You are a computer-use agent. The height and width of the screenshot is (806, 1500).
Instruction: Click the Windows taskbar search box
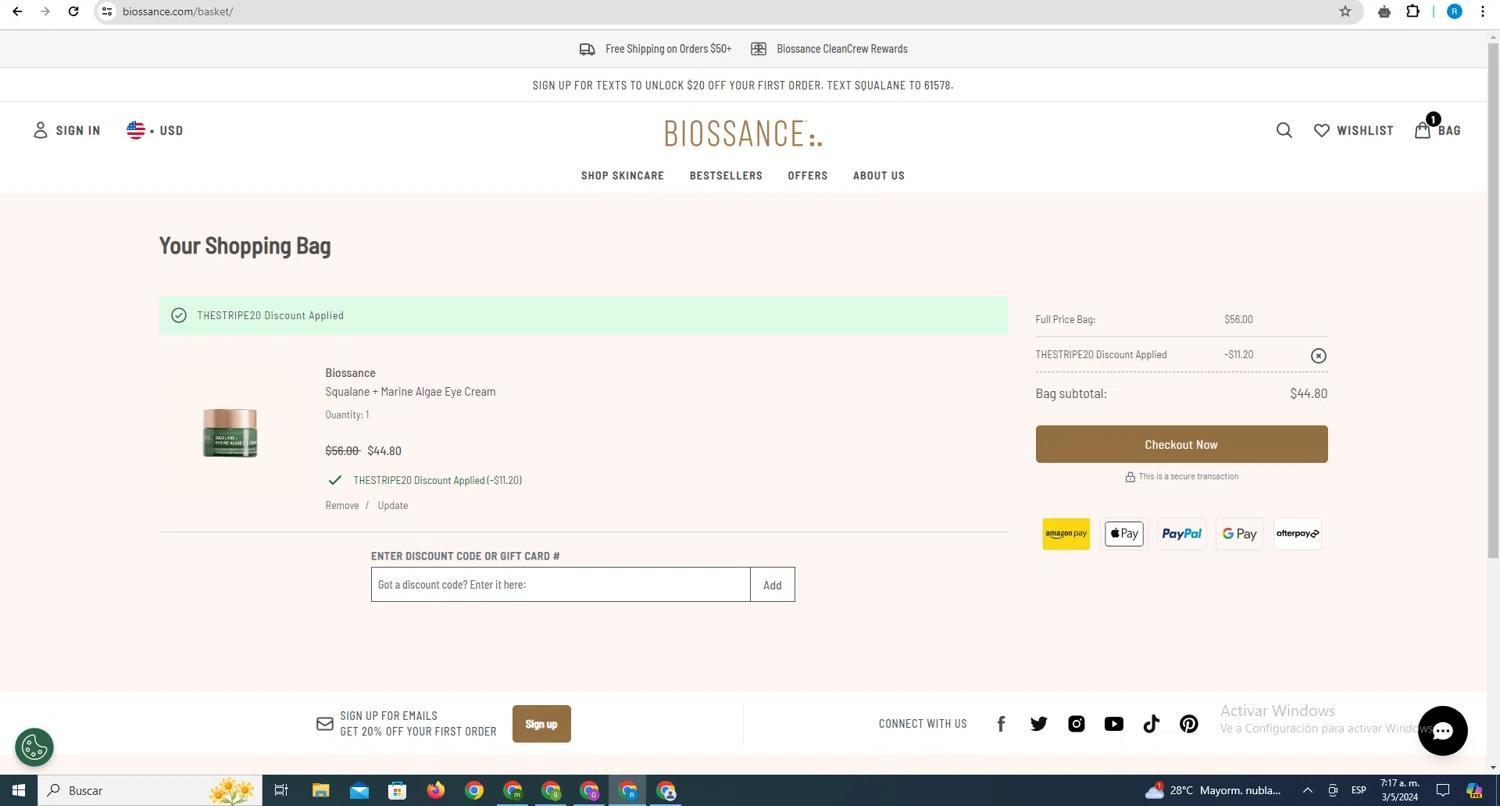pyautogui.click(x=150, y=790)
